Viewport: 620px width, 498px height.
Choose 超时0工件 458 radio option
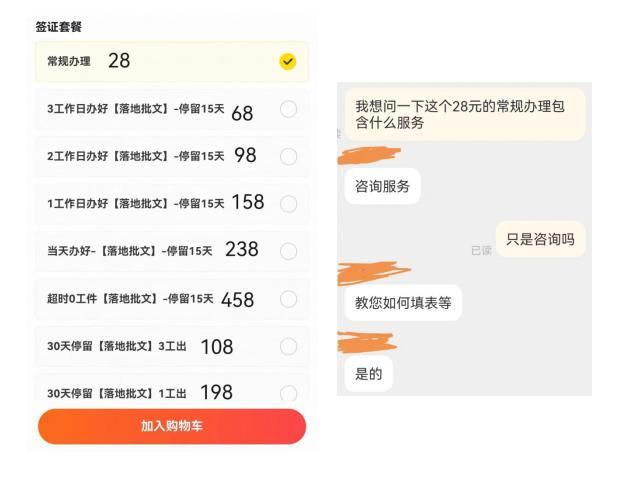tap(288, 299)
